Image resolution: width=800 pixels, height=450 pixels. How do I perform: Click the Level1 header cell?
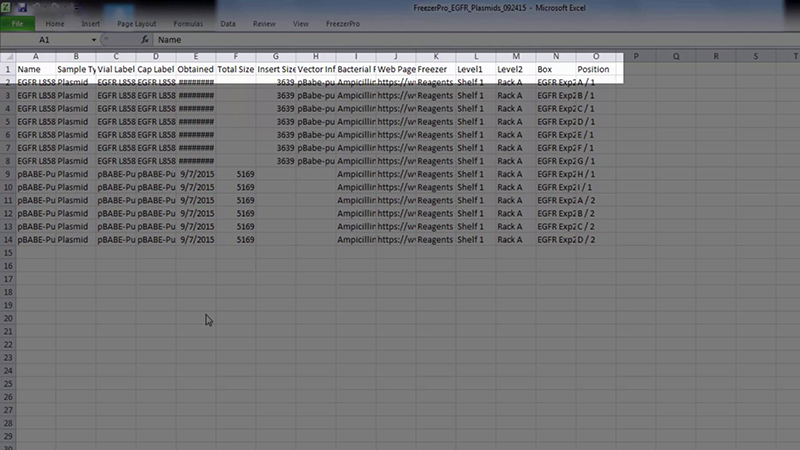(476, 69)
